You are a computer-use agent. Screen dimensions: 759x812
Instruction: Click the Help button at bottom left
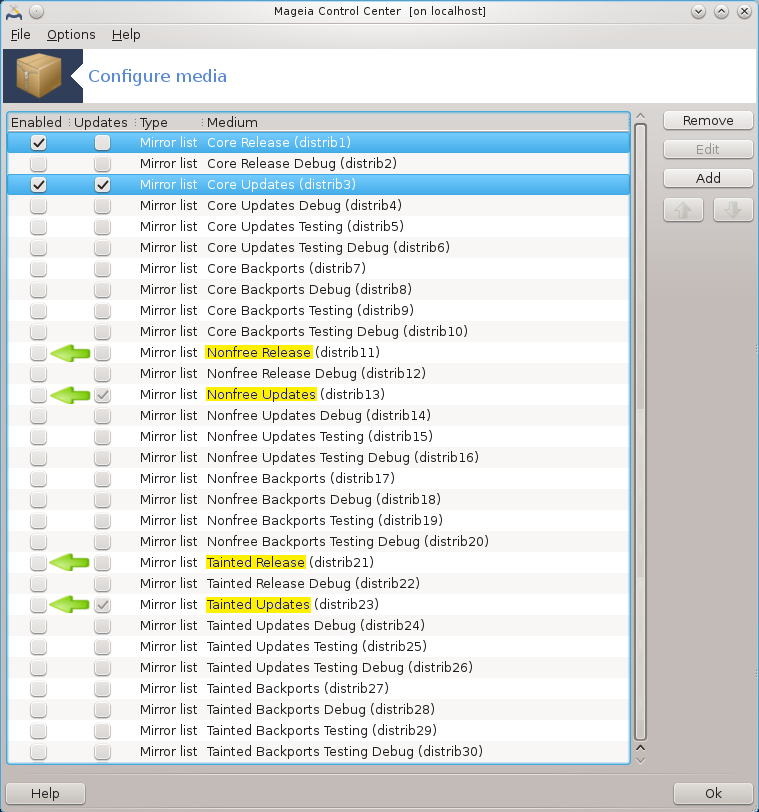coord(45,793)
